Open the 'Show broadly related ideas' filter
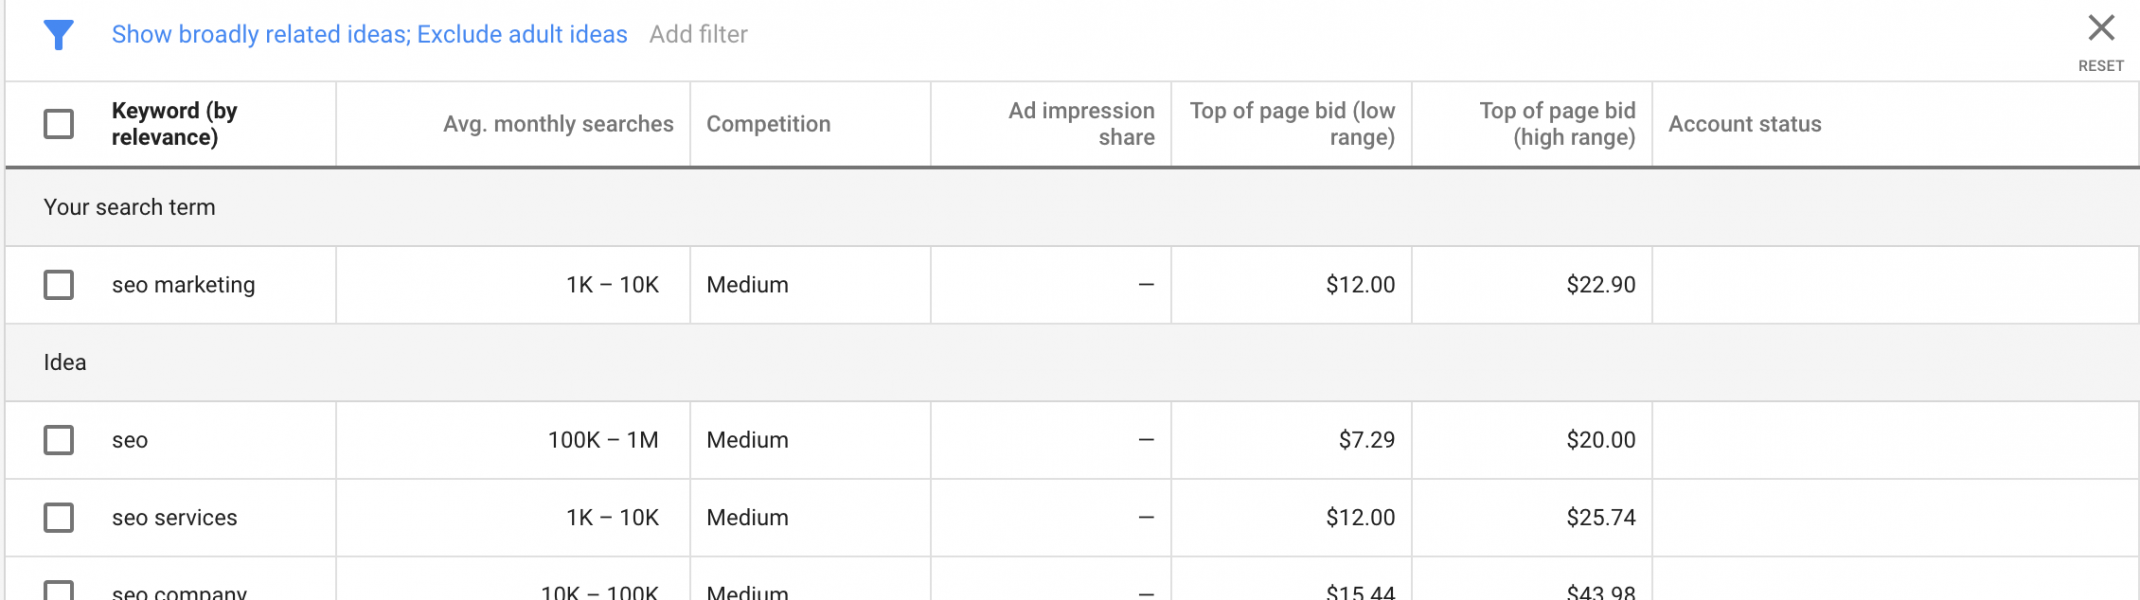The image size is (2140, 600). [369, 35]
